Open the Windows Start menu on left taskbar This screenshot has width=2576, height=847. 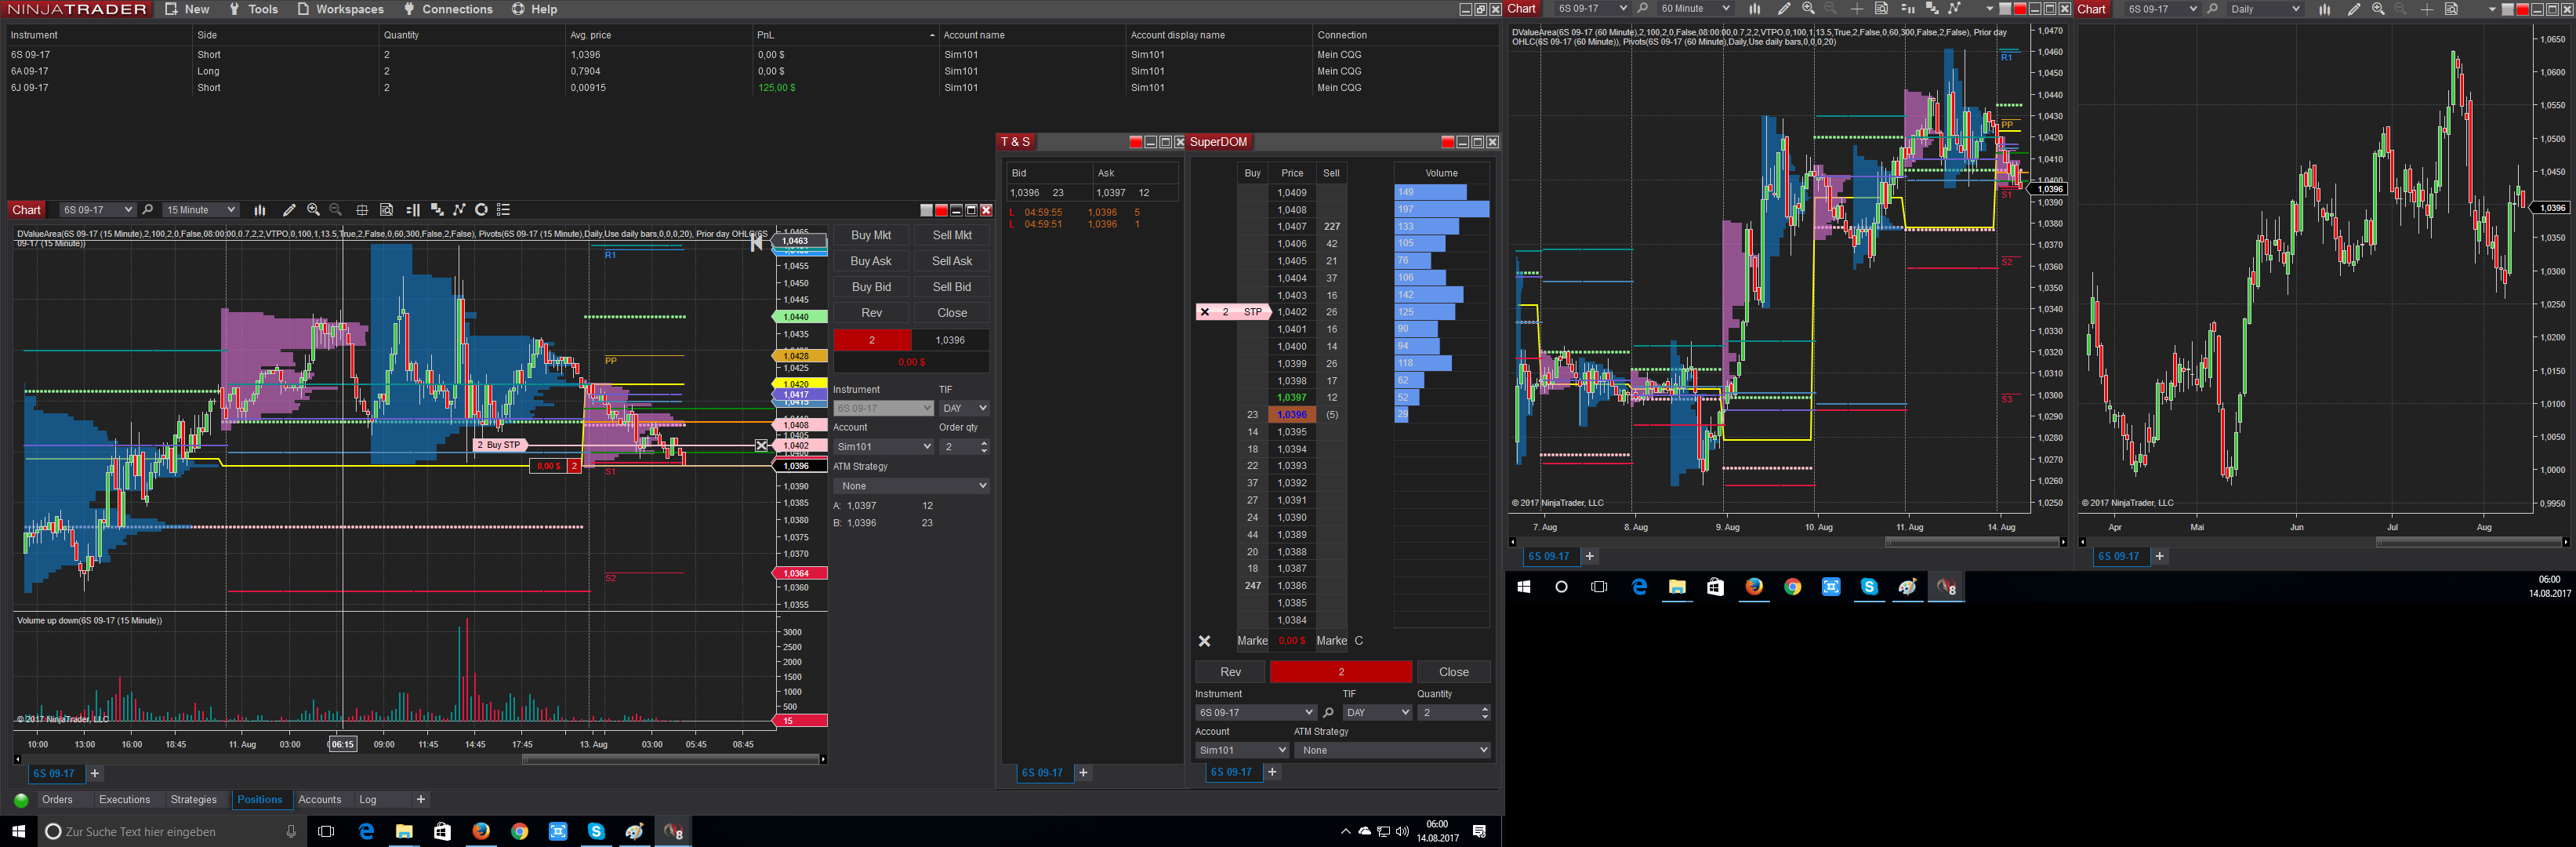[18, 831]
